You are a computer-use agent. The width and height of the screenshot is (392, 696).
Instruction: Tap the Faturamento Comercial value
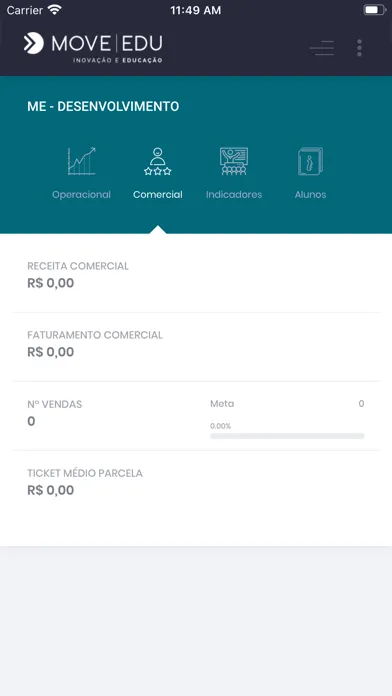point(51,352)
